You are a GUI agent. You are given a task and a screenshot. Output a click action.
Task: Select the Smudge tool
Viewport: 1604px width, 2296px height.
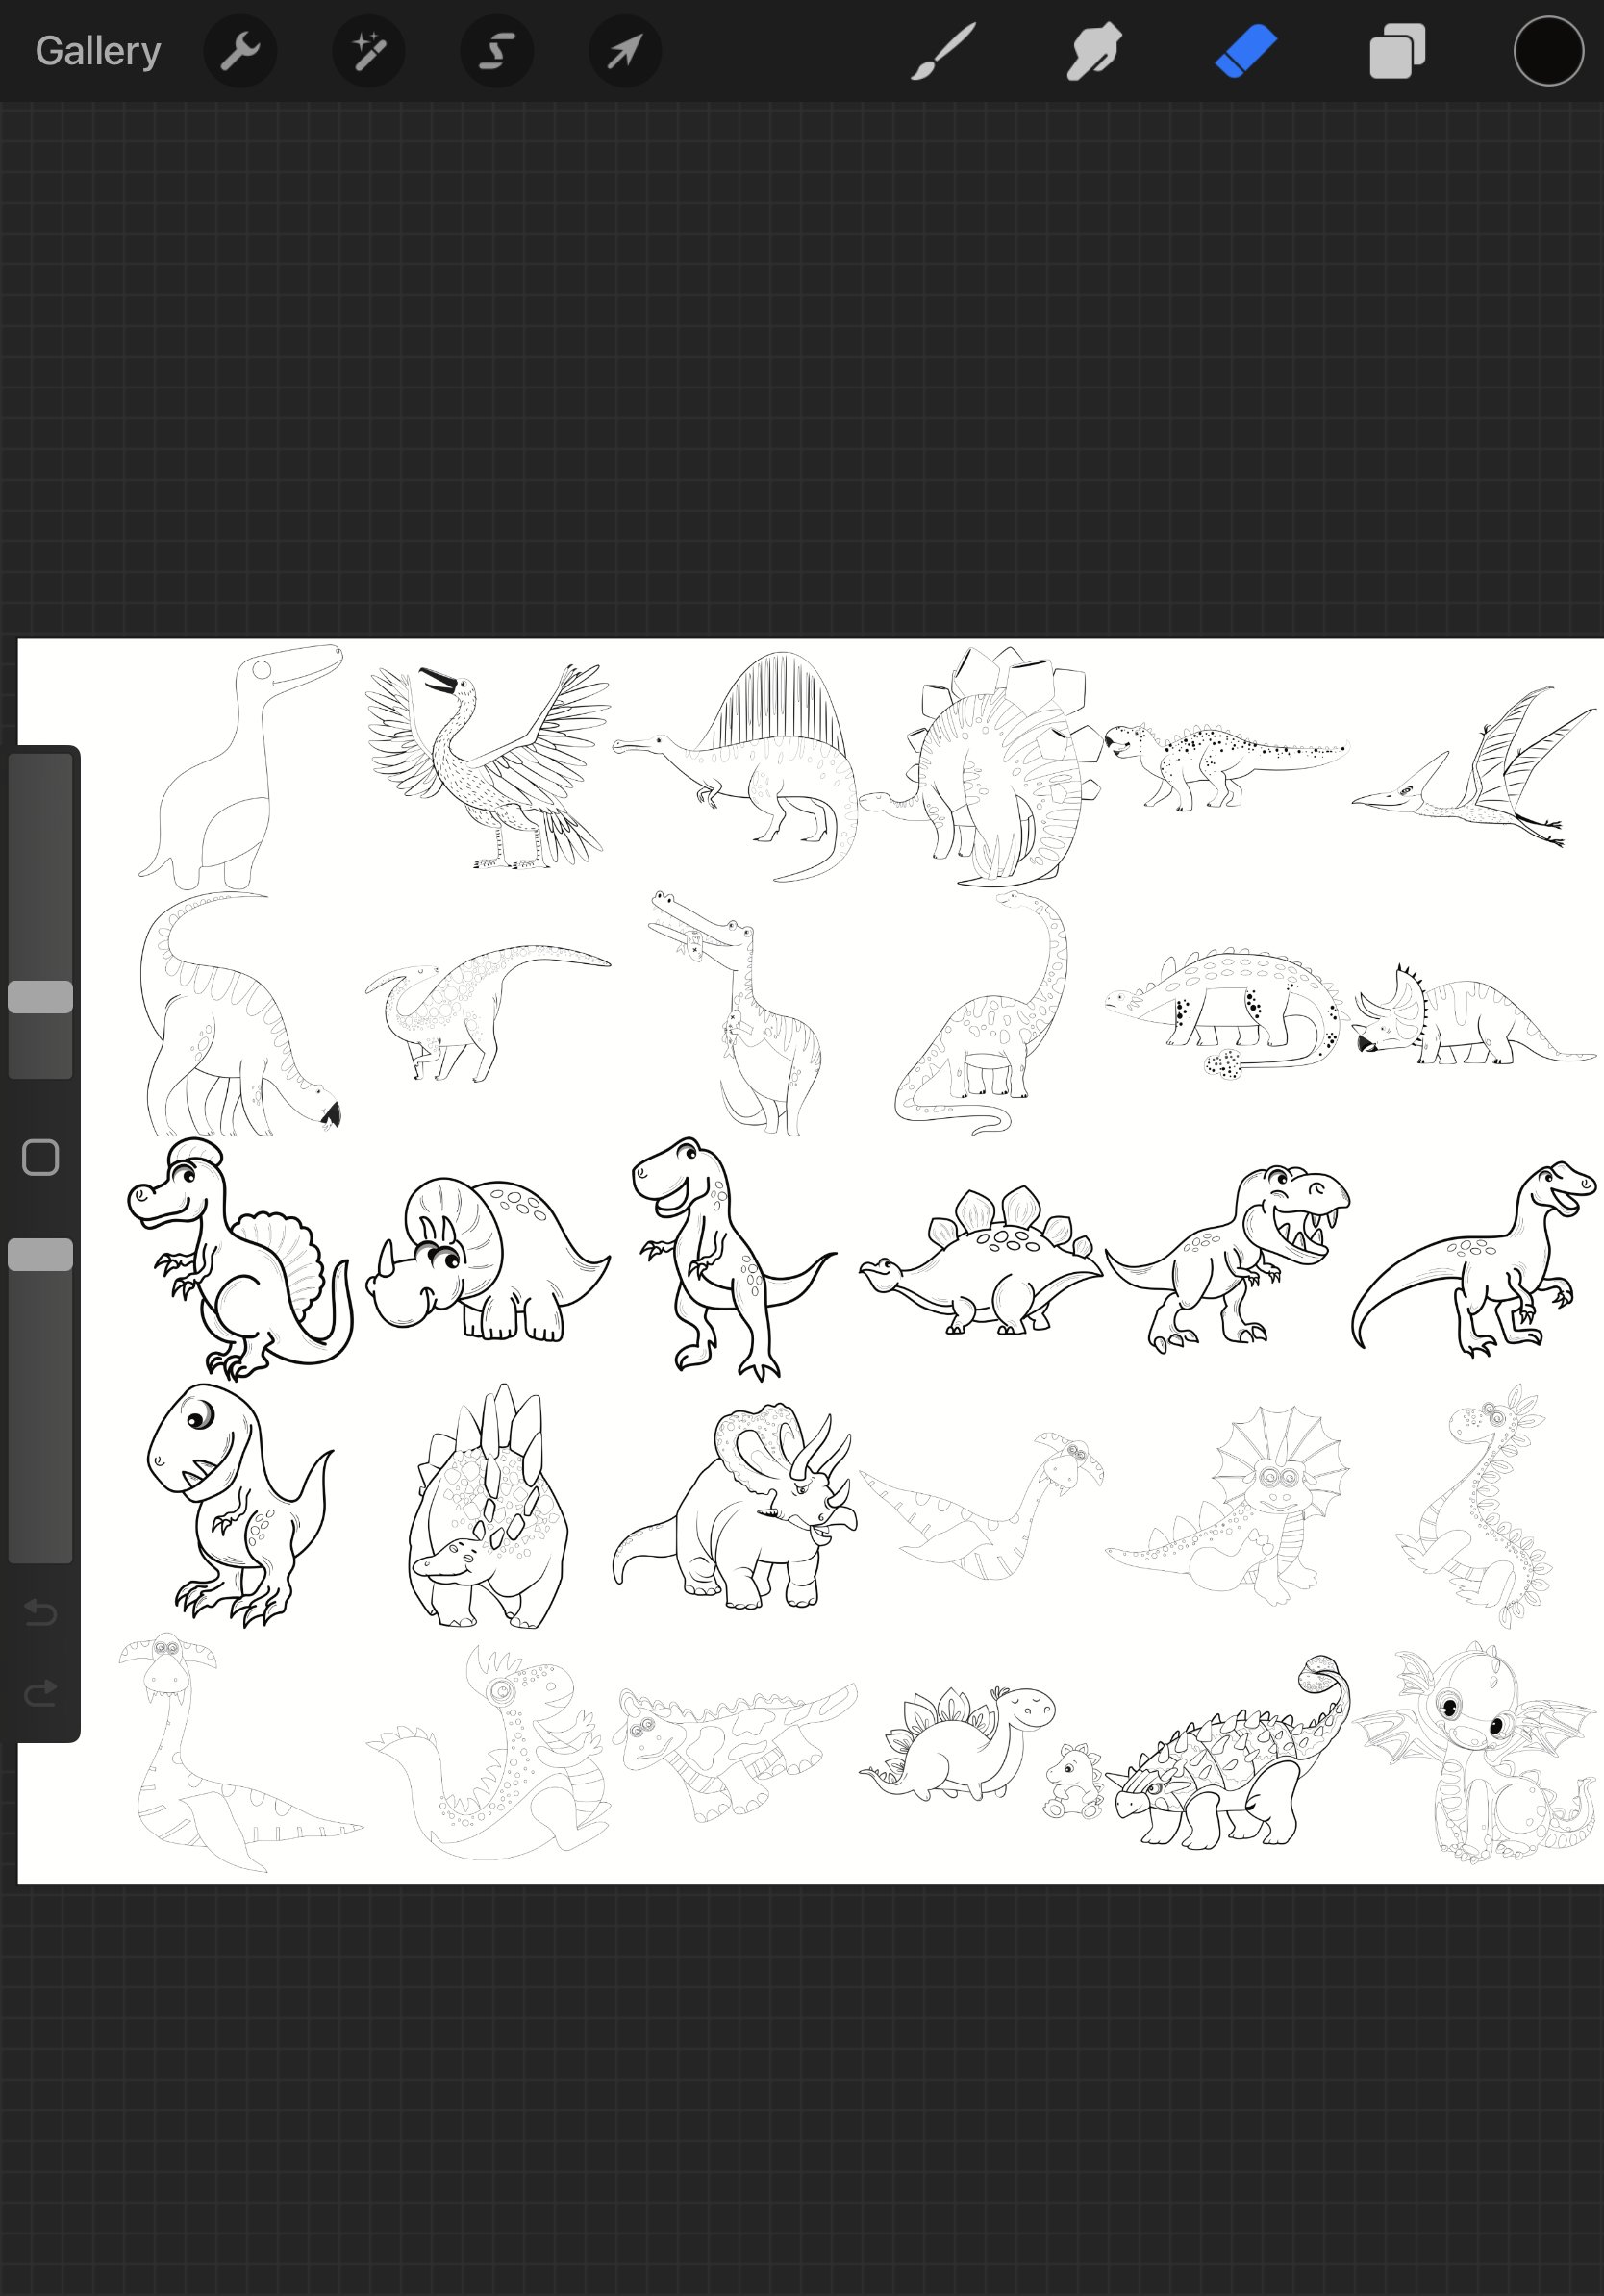pos(1094,51)
